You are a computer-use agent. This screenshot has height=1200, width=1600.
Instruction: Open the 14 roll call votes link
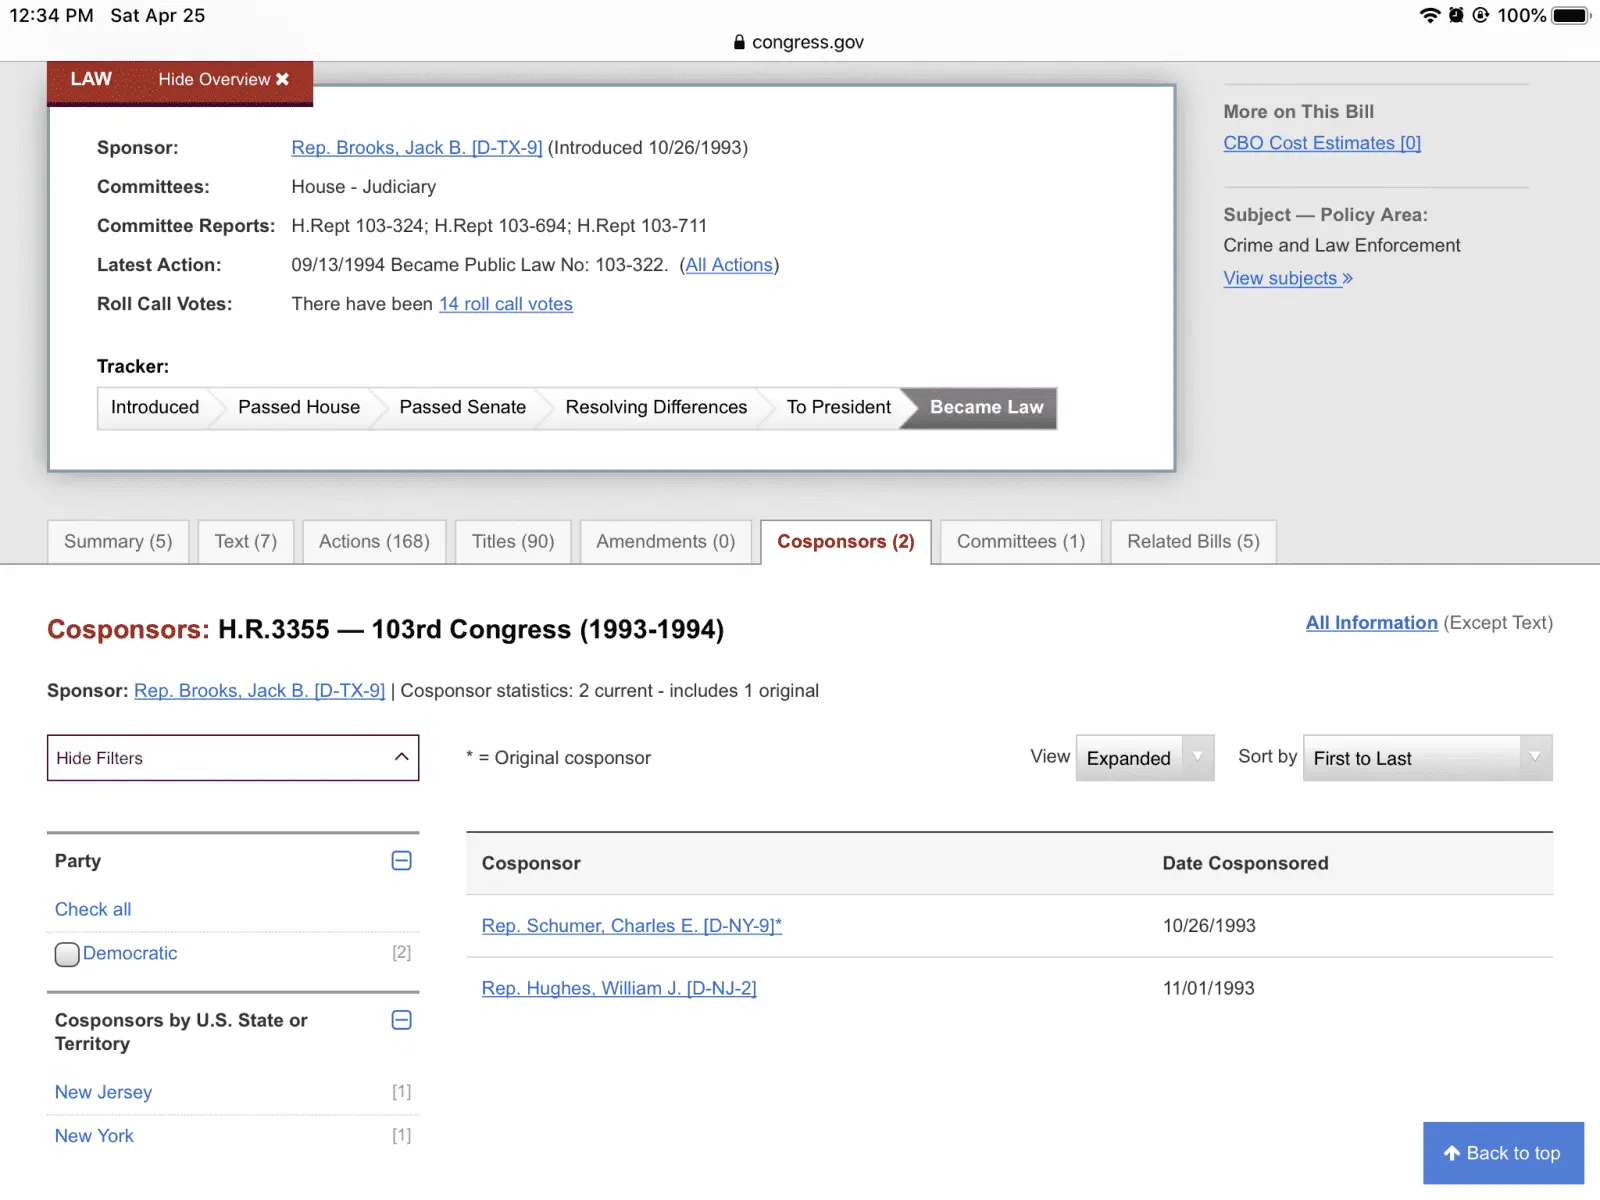pyautogui.click(x=505, y=304)
